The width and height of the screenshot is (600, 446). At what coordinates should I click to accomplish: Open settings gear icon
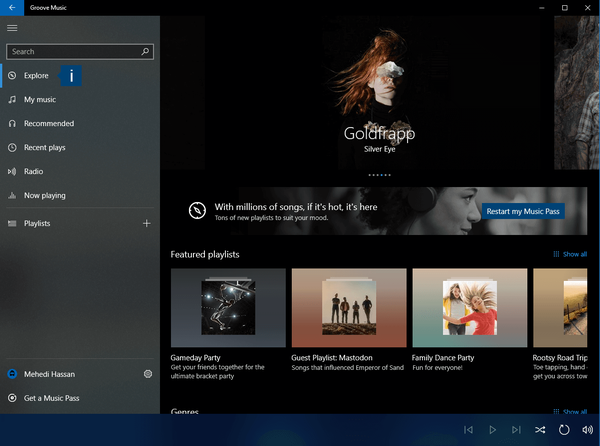(148, 374)
